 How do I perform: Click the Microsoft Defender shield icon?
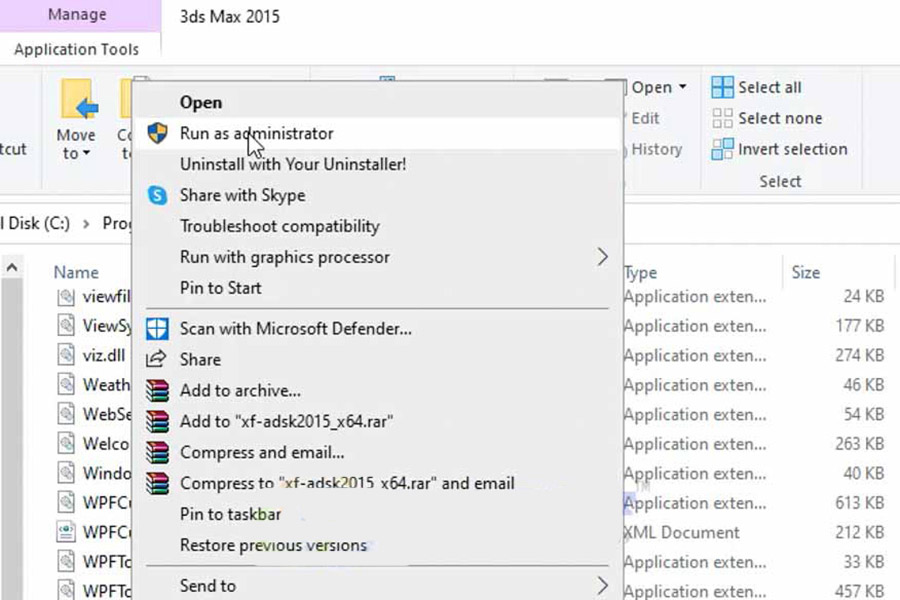[157, 329]
